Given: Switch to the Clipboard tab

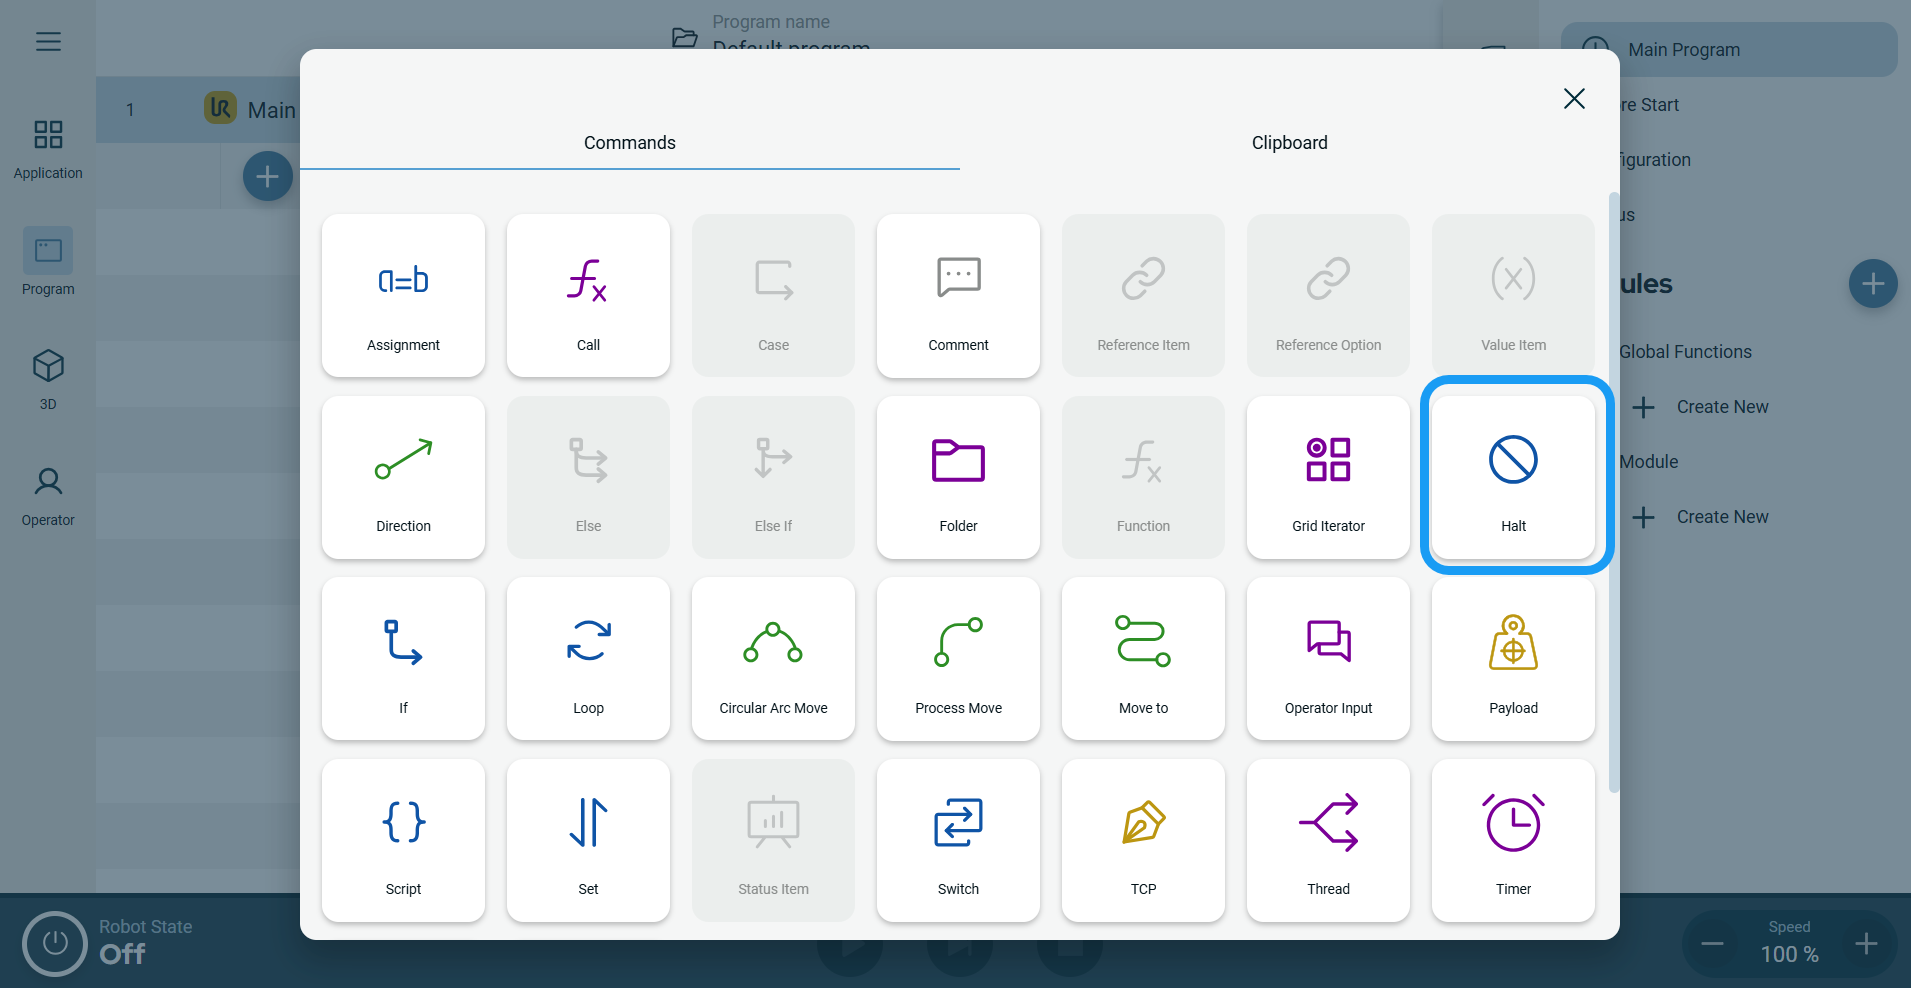Looking at the screenshot, I should [x=1289, y=143].
